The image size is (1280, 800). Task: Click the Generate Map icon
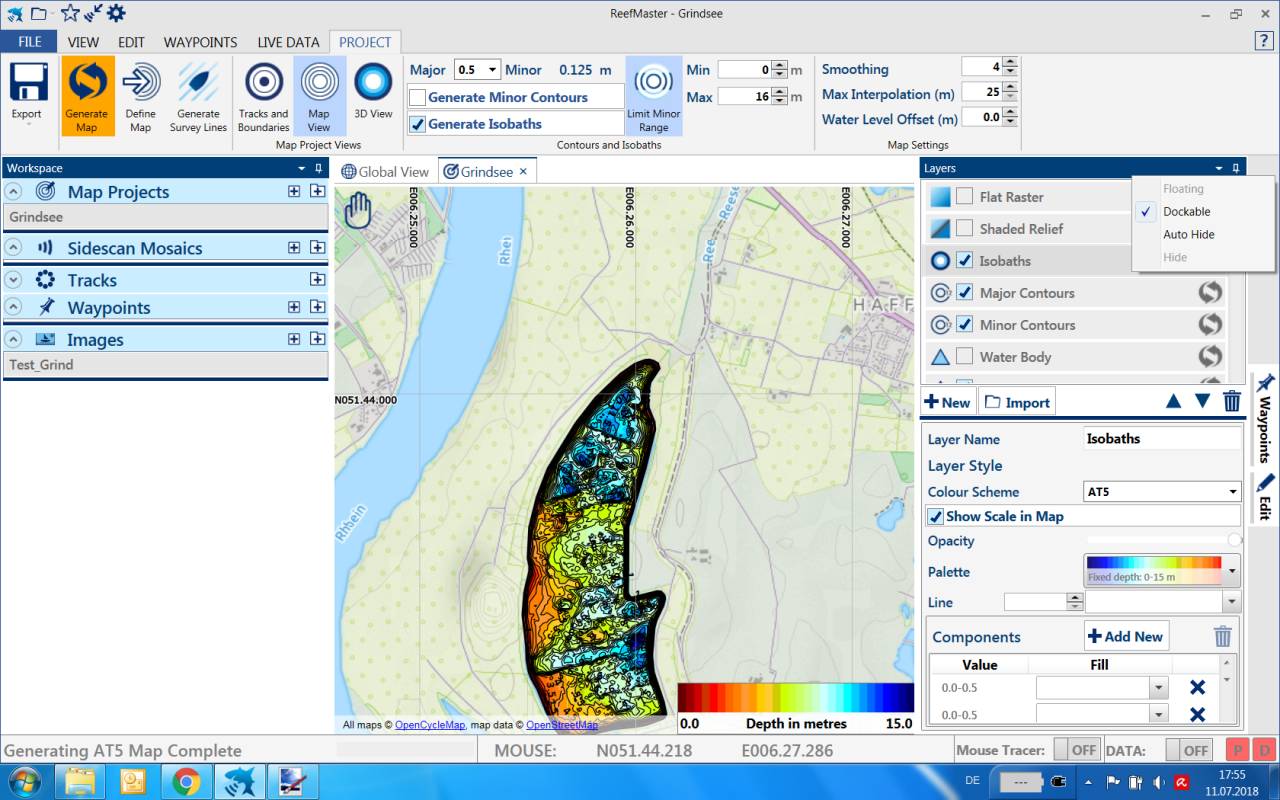click(x=87, y=83)
